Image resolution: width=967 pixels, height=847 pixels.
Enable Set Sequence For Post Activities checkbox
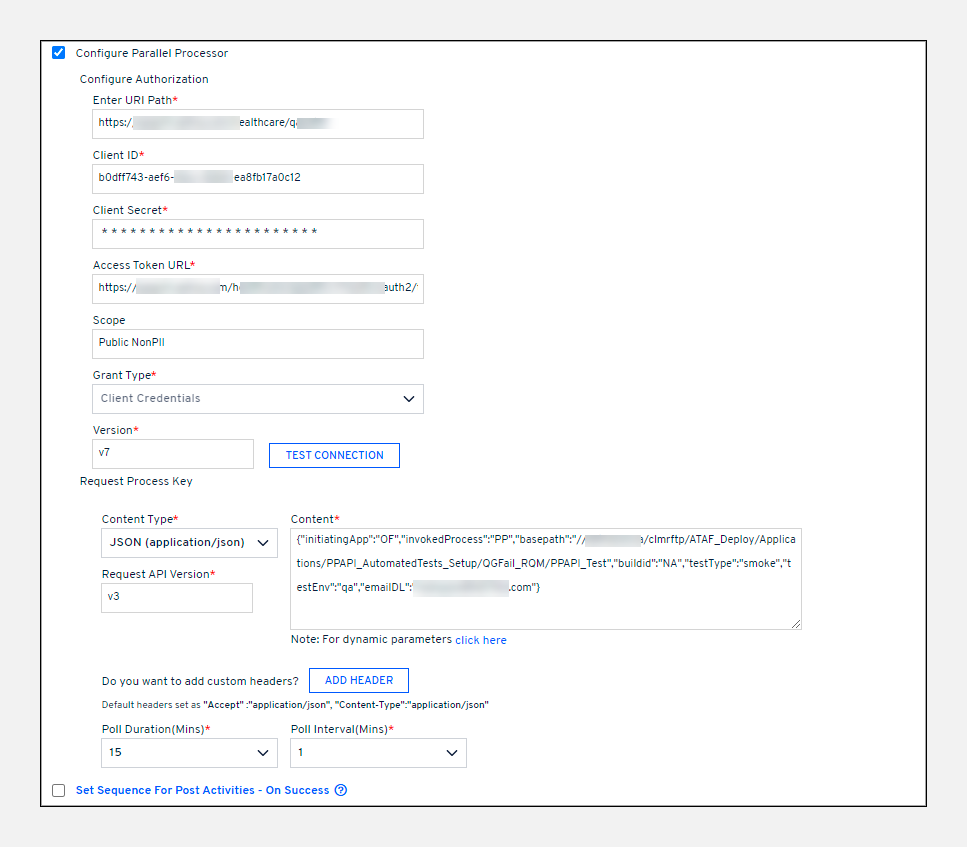click(59, 791)
